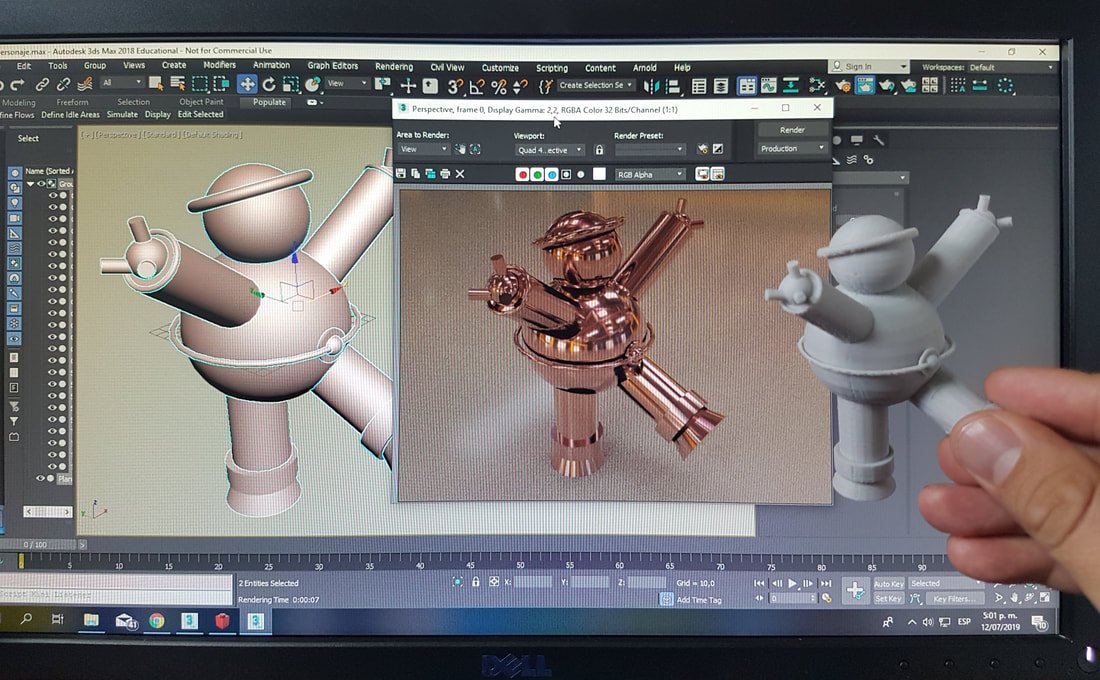Open the selection filter All dropdown
Screen dimensions: 1100x680
coord(121,83)
